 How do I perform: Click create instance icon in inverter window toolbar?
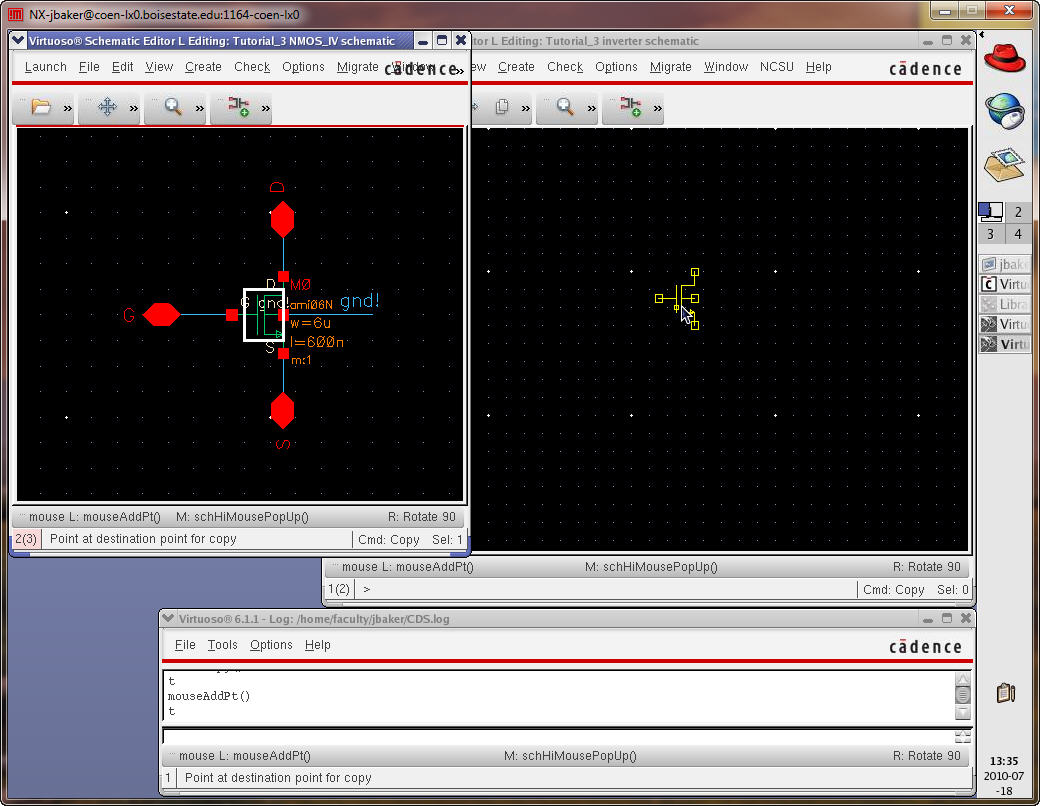631,107
